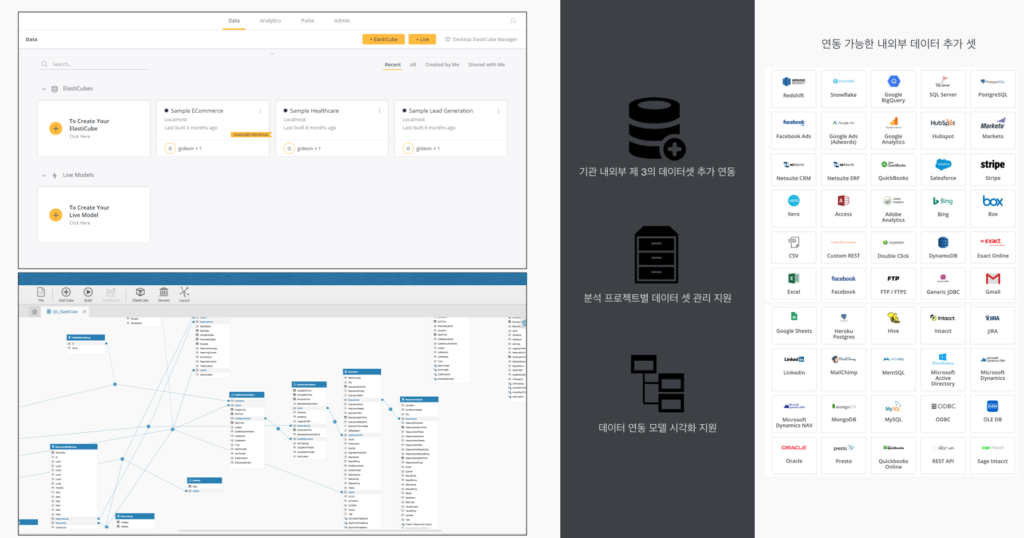This screenshot has width=1024, height=538.
Task: Switch to the Analytics tab
Action: pos(270,21)
